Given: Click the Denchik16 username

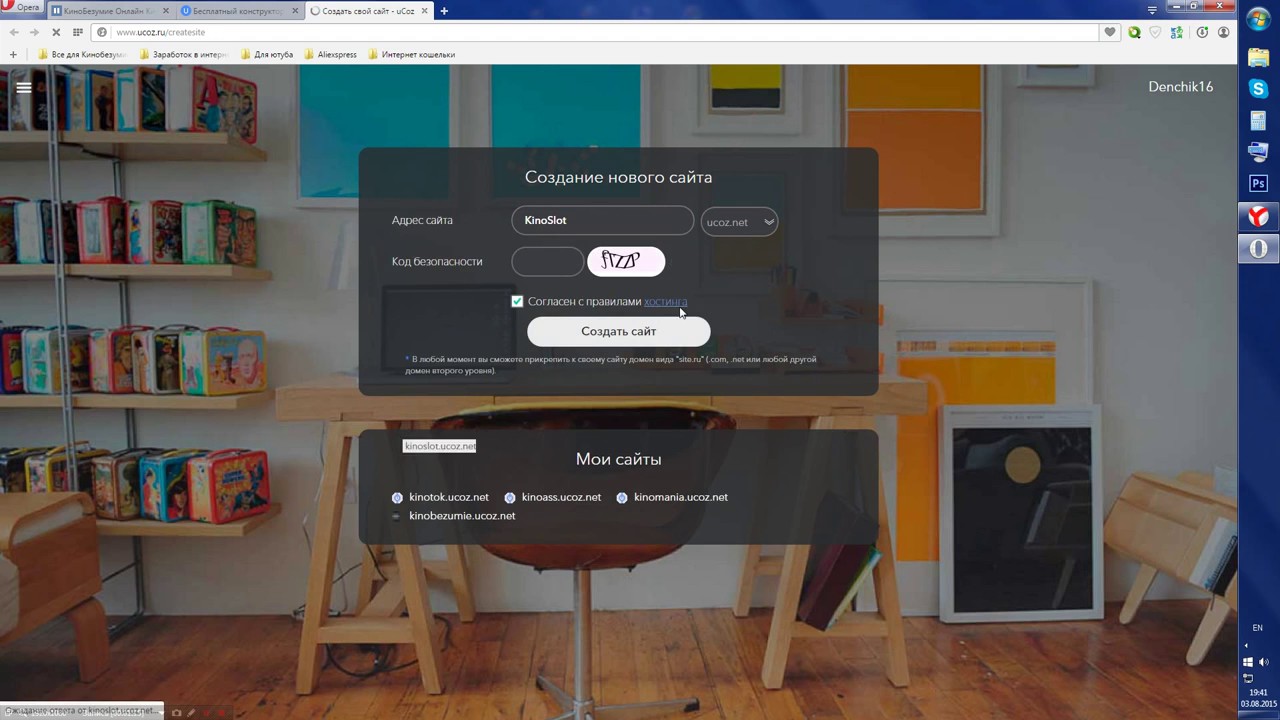Looking at the screenshot, I should click(x=1180, y=87).
